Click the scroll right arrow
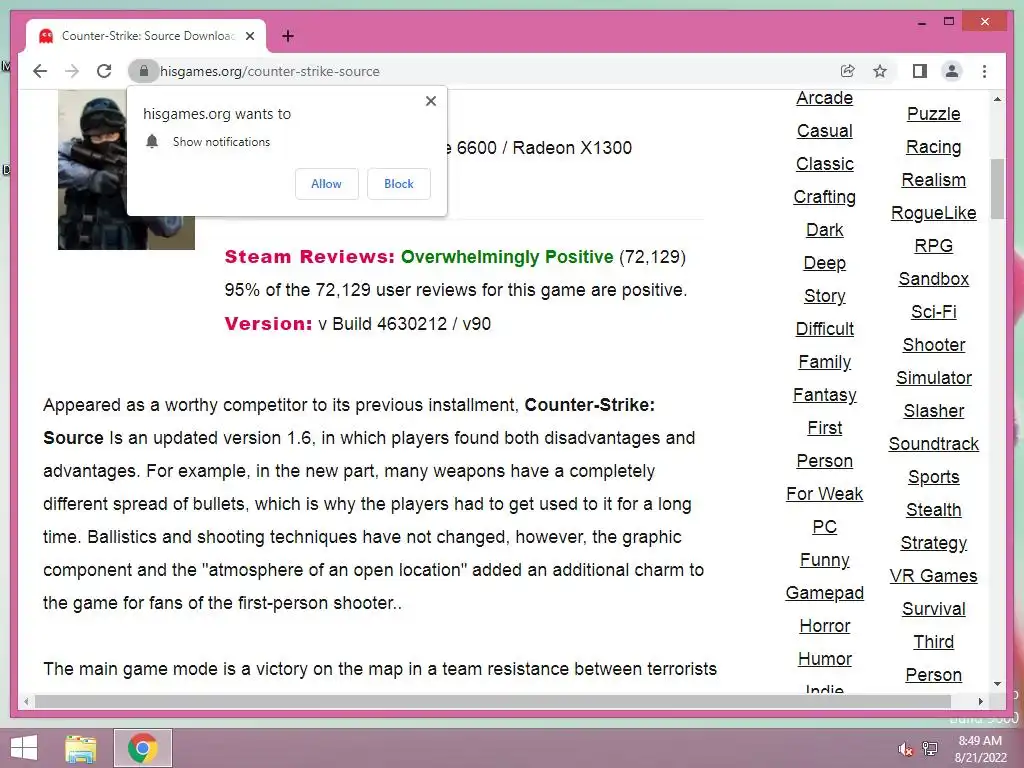Viewport: 1024px width, 768px height. [980, 701]
